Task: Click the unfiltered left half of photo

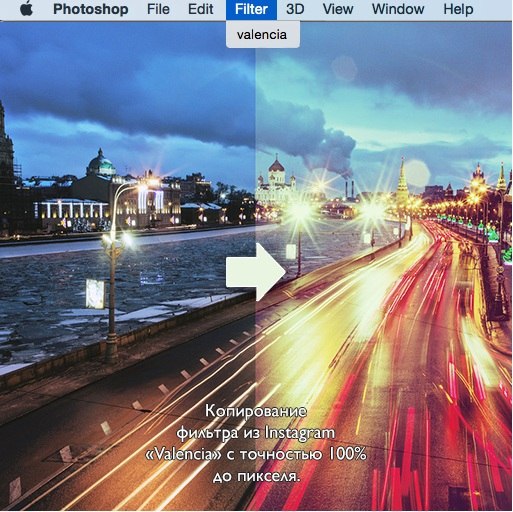Action: [128, 266]
